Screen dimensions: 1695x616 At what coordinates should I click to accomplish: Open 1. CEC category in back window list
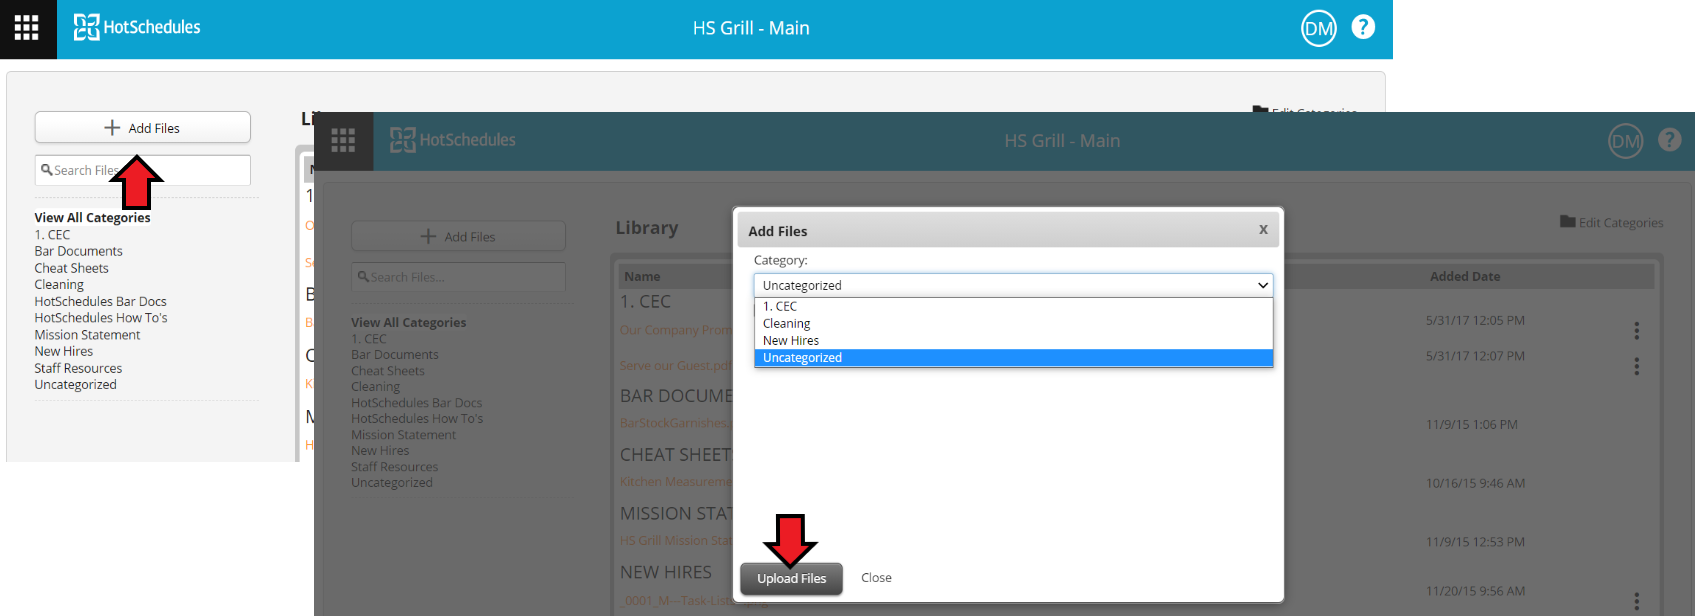[52, 234]
